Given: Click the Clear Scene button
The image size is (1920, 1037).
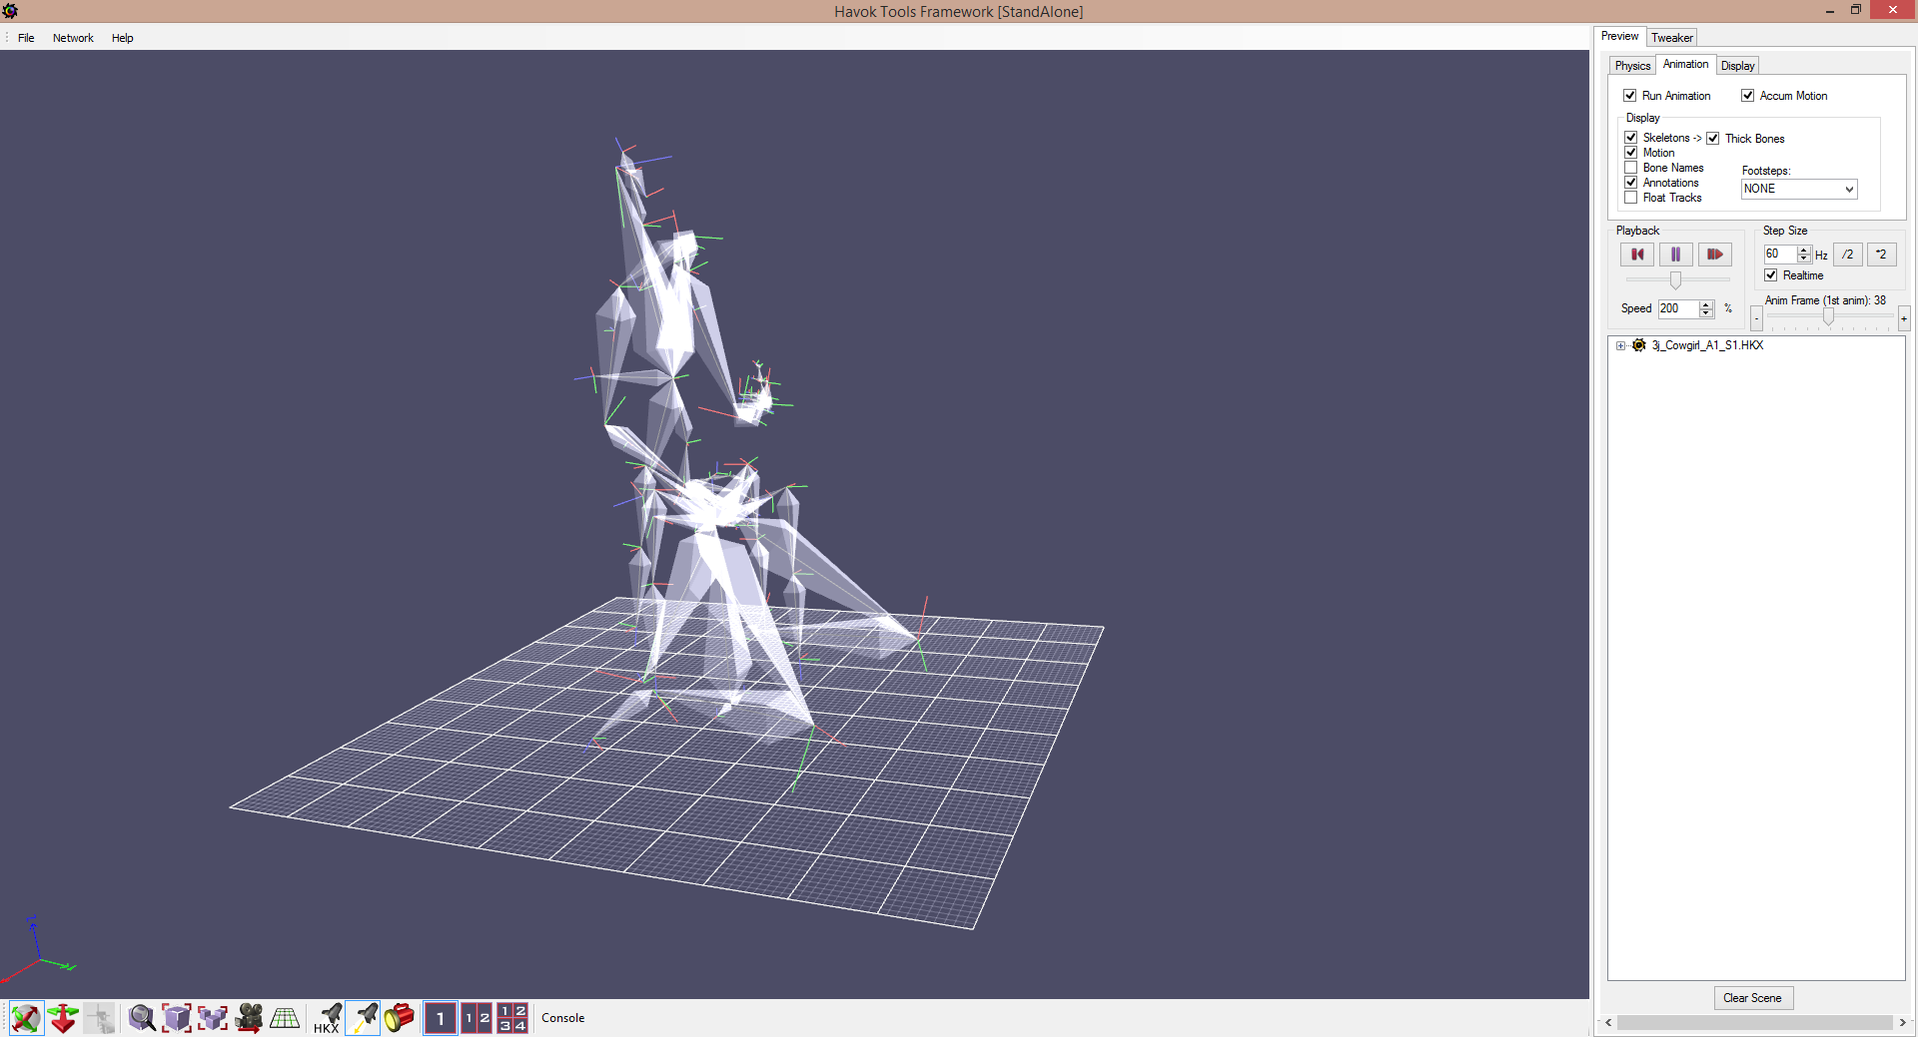Looking at the screenshot, I should (1752, 998).
